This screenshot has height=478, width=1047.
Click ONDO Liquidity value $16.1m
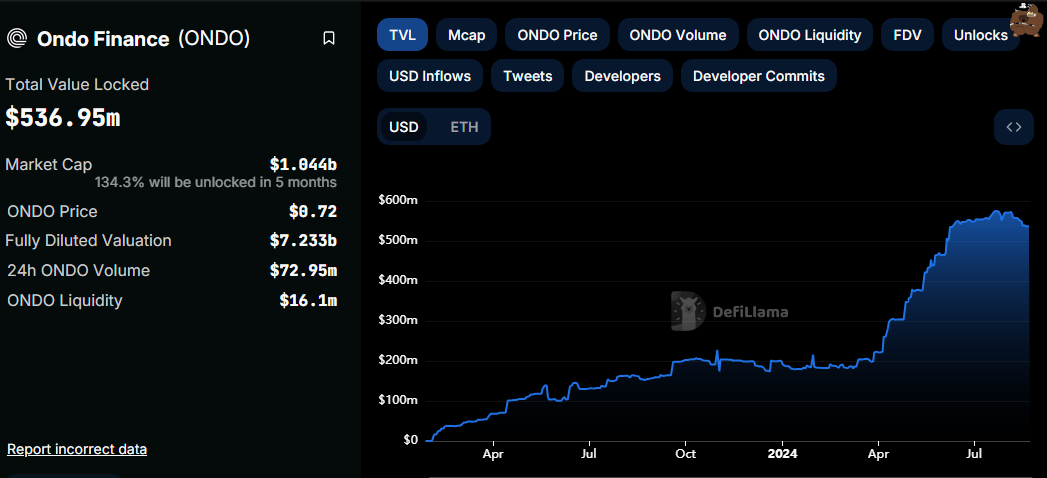pos(308,300)
